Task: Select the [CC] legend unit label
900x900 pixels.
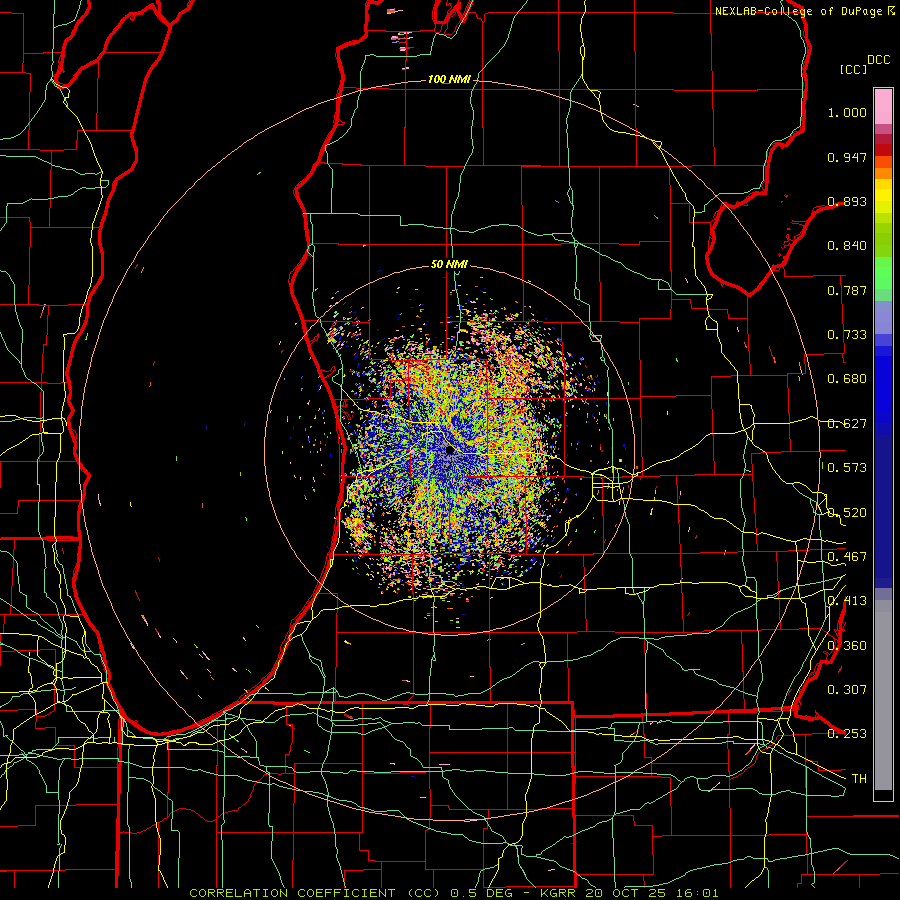Action: [853, 69]
